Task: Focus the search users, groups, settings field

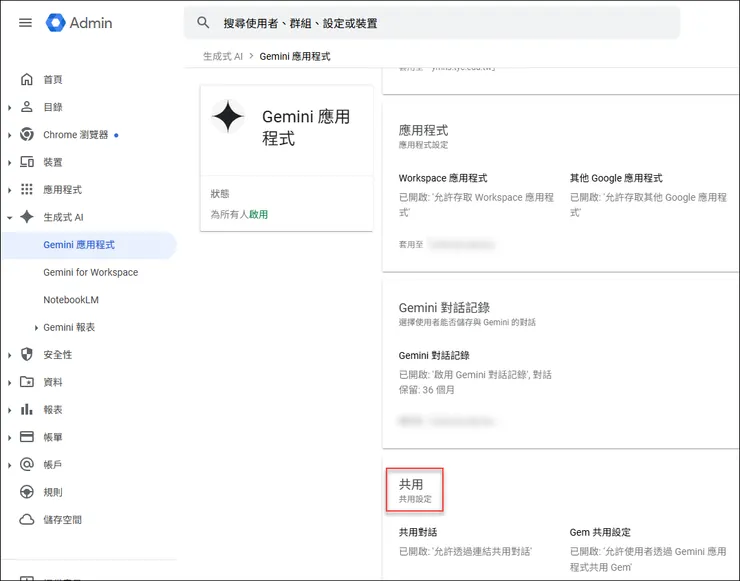Action: coord(432,23)
